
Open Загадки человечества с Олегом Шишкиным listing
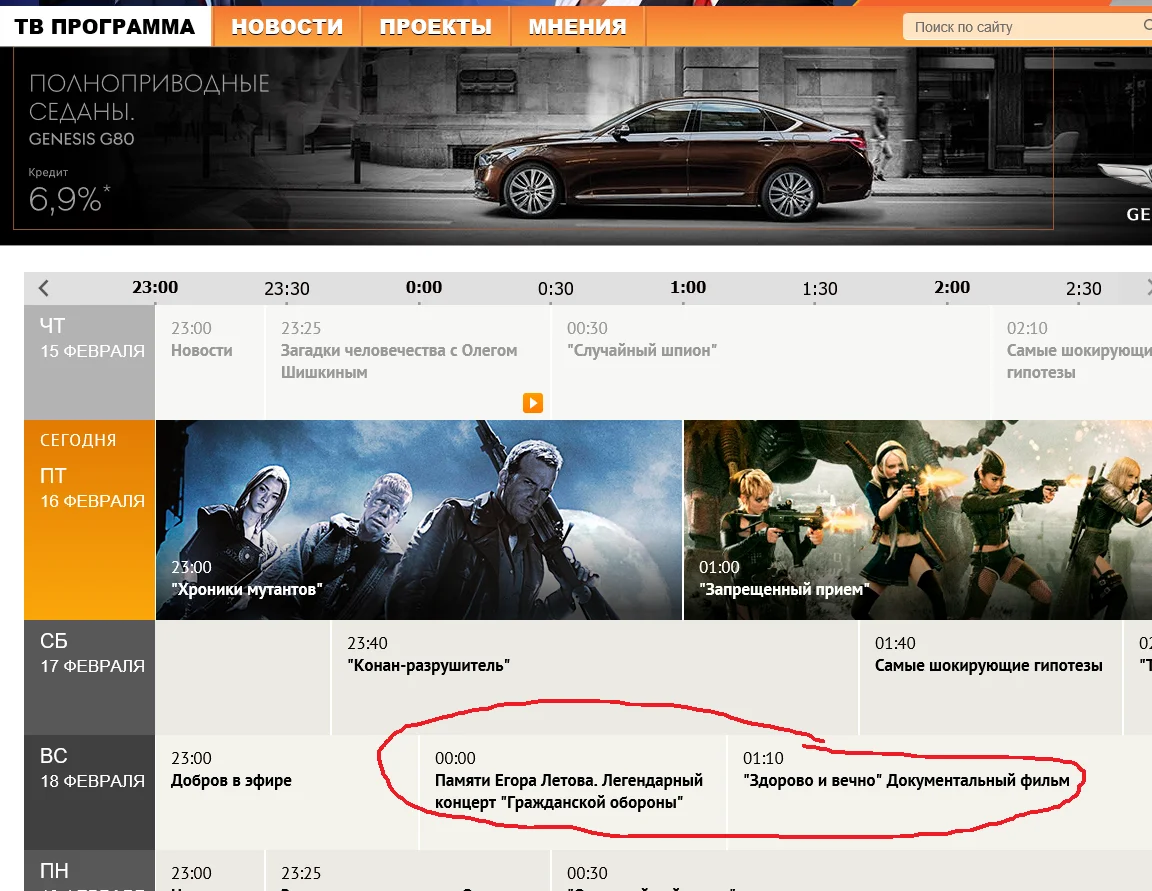(x=408, y=362)
